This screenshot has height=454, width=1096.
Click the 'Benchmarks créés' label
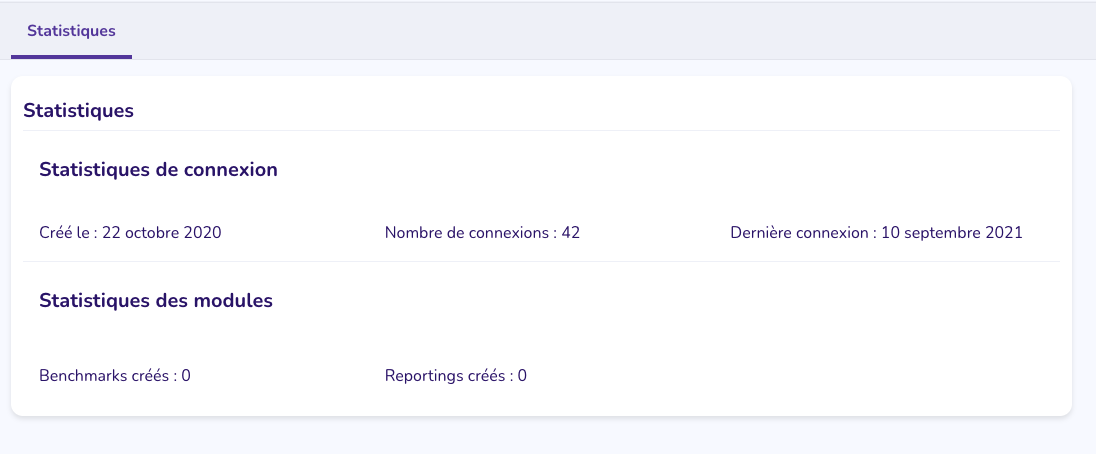pos(103,376)
